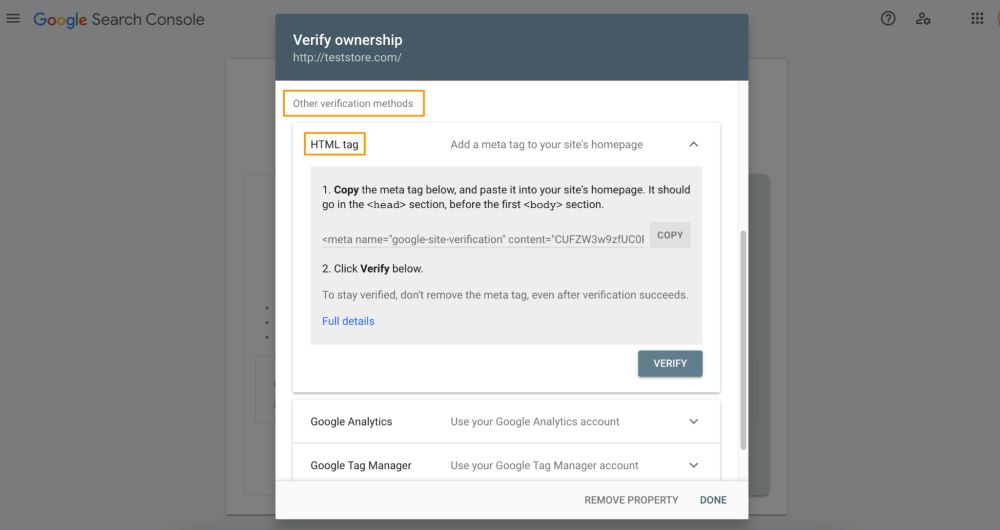Click the Other verification methods label

(353, 103)
